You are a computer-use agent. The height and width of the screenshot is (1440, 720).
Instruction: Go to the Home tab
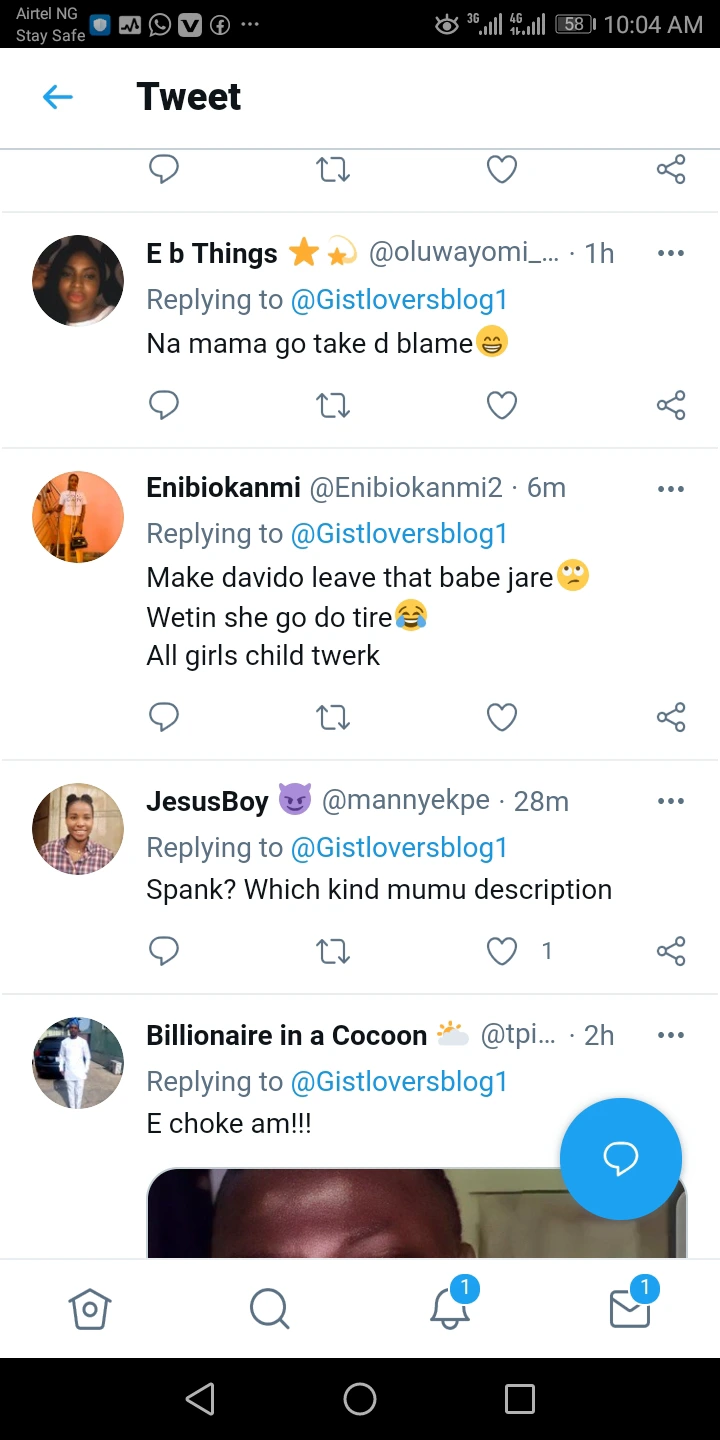[x=90, y=1308]
